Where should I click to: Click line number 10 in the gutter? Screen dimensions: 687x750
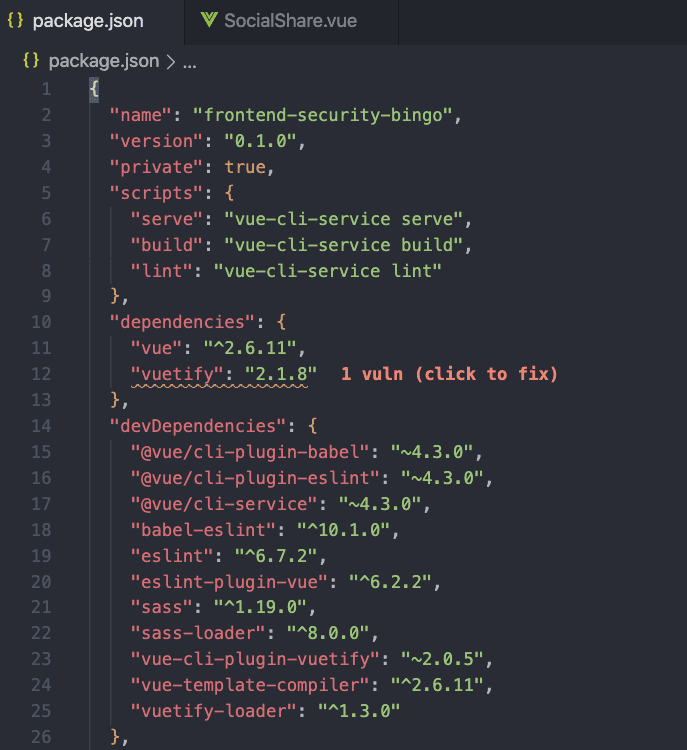[x=41, y=322]
